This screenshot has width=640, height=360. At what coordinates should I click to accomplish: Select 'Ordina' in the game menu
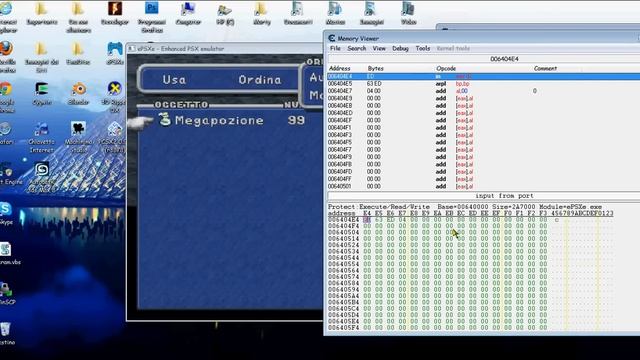[x=260, y=80]
